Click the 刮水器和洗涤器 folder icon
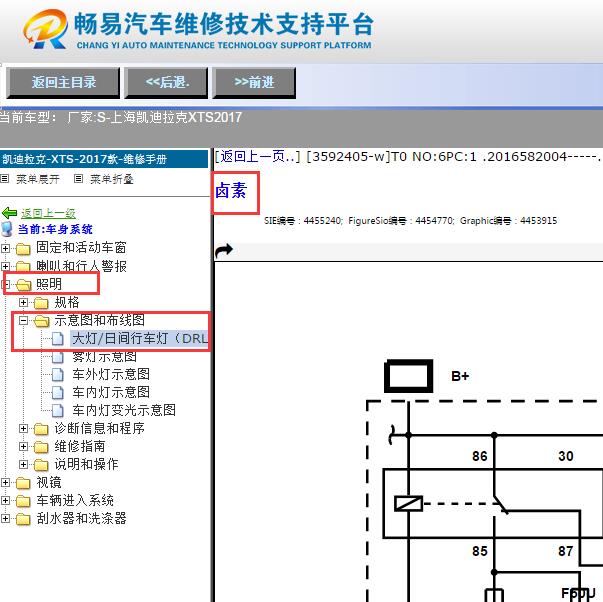The height and width of the screenshot is (602, 603). pyautogui.click(x=23, y=519)
